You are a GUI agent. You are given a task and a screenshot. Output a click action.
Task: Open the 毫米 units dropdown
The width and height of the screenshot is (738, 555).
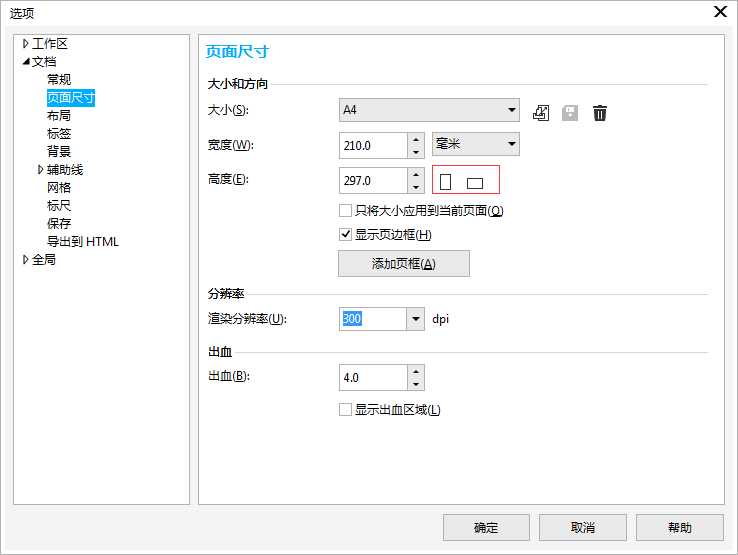point(511,145)
